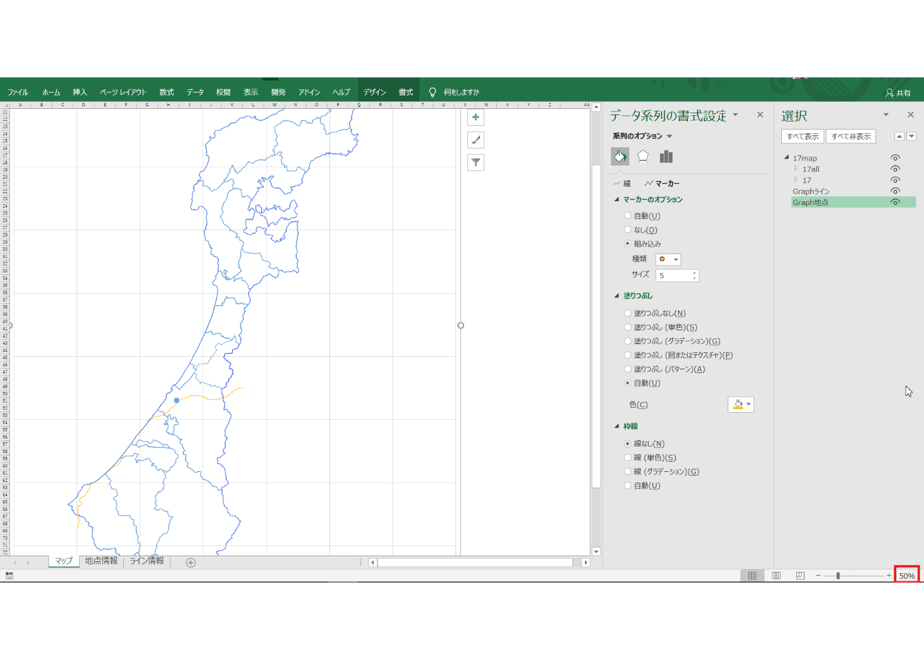Click the horizontal scrollbar right arrow
Viewport: 924px width, 660px height.
pos(586,563)
